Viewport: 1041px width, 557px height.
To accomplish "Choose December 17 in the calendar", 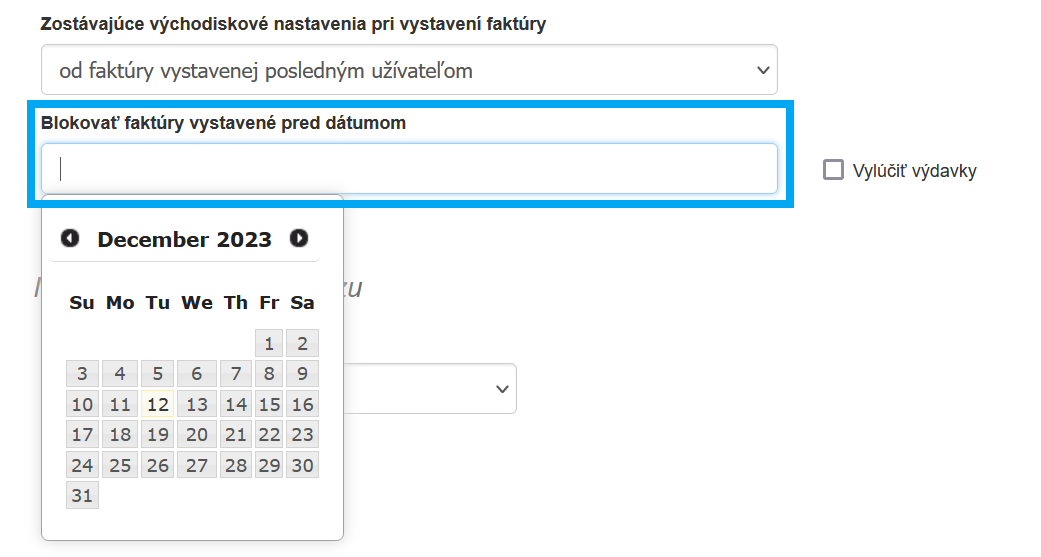I will pyautogui.click(x=82, y=435).
